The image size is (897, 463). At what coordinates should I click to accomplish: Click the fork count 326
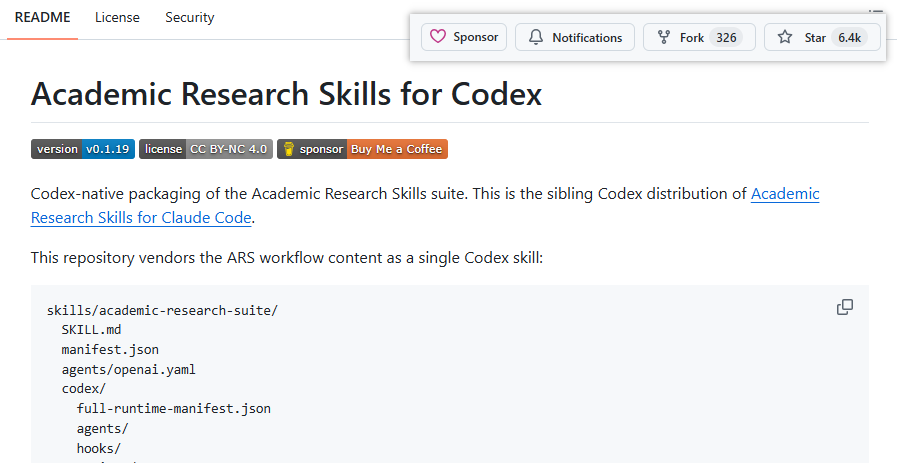(726, 38)
